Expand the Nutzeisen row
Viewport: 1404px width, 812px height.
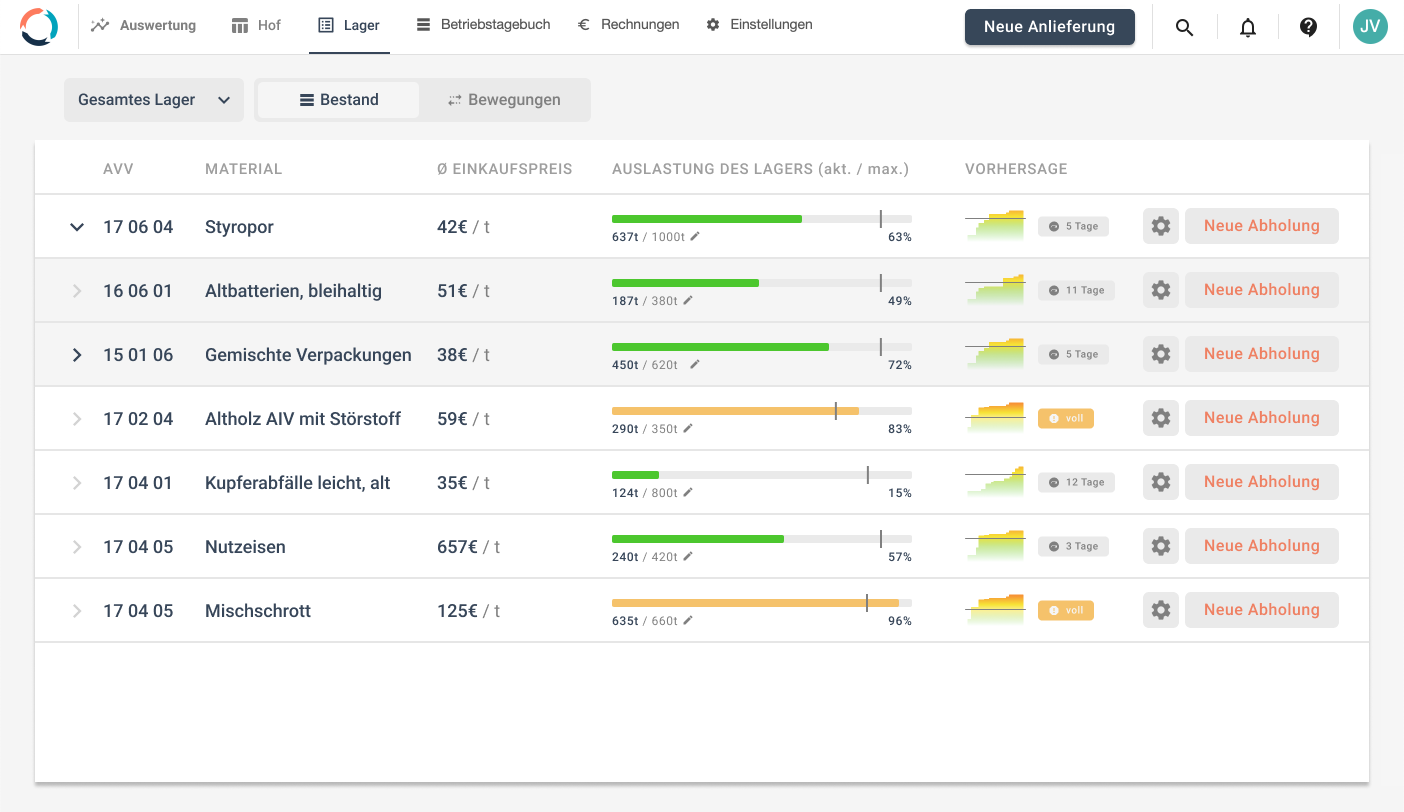point(77,547)
